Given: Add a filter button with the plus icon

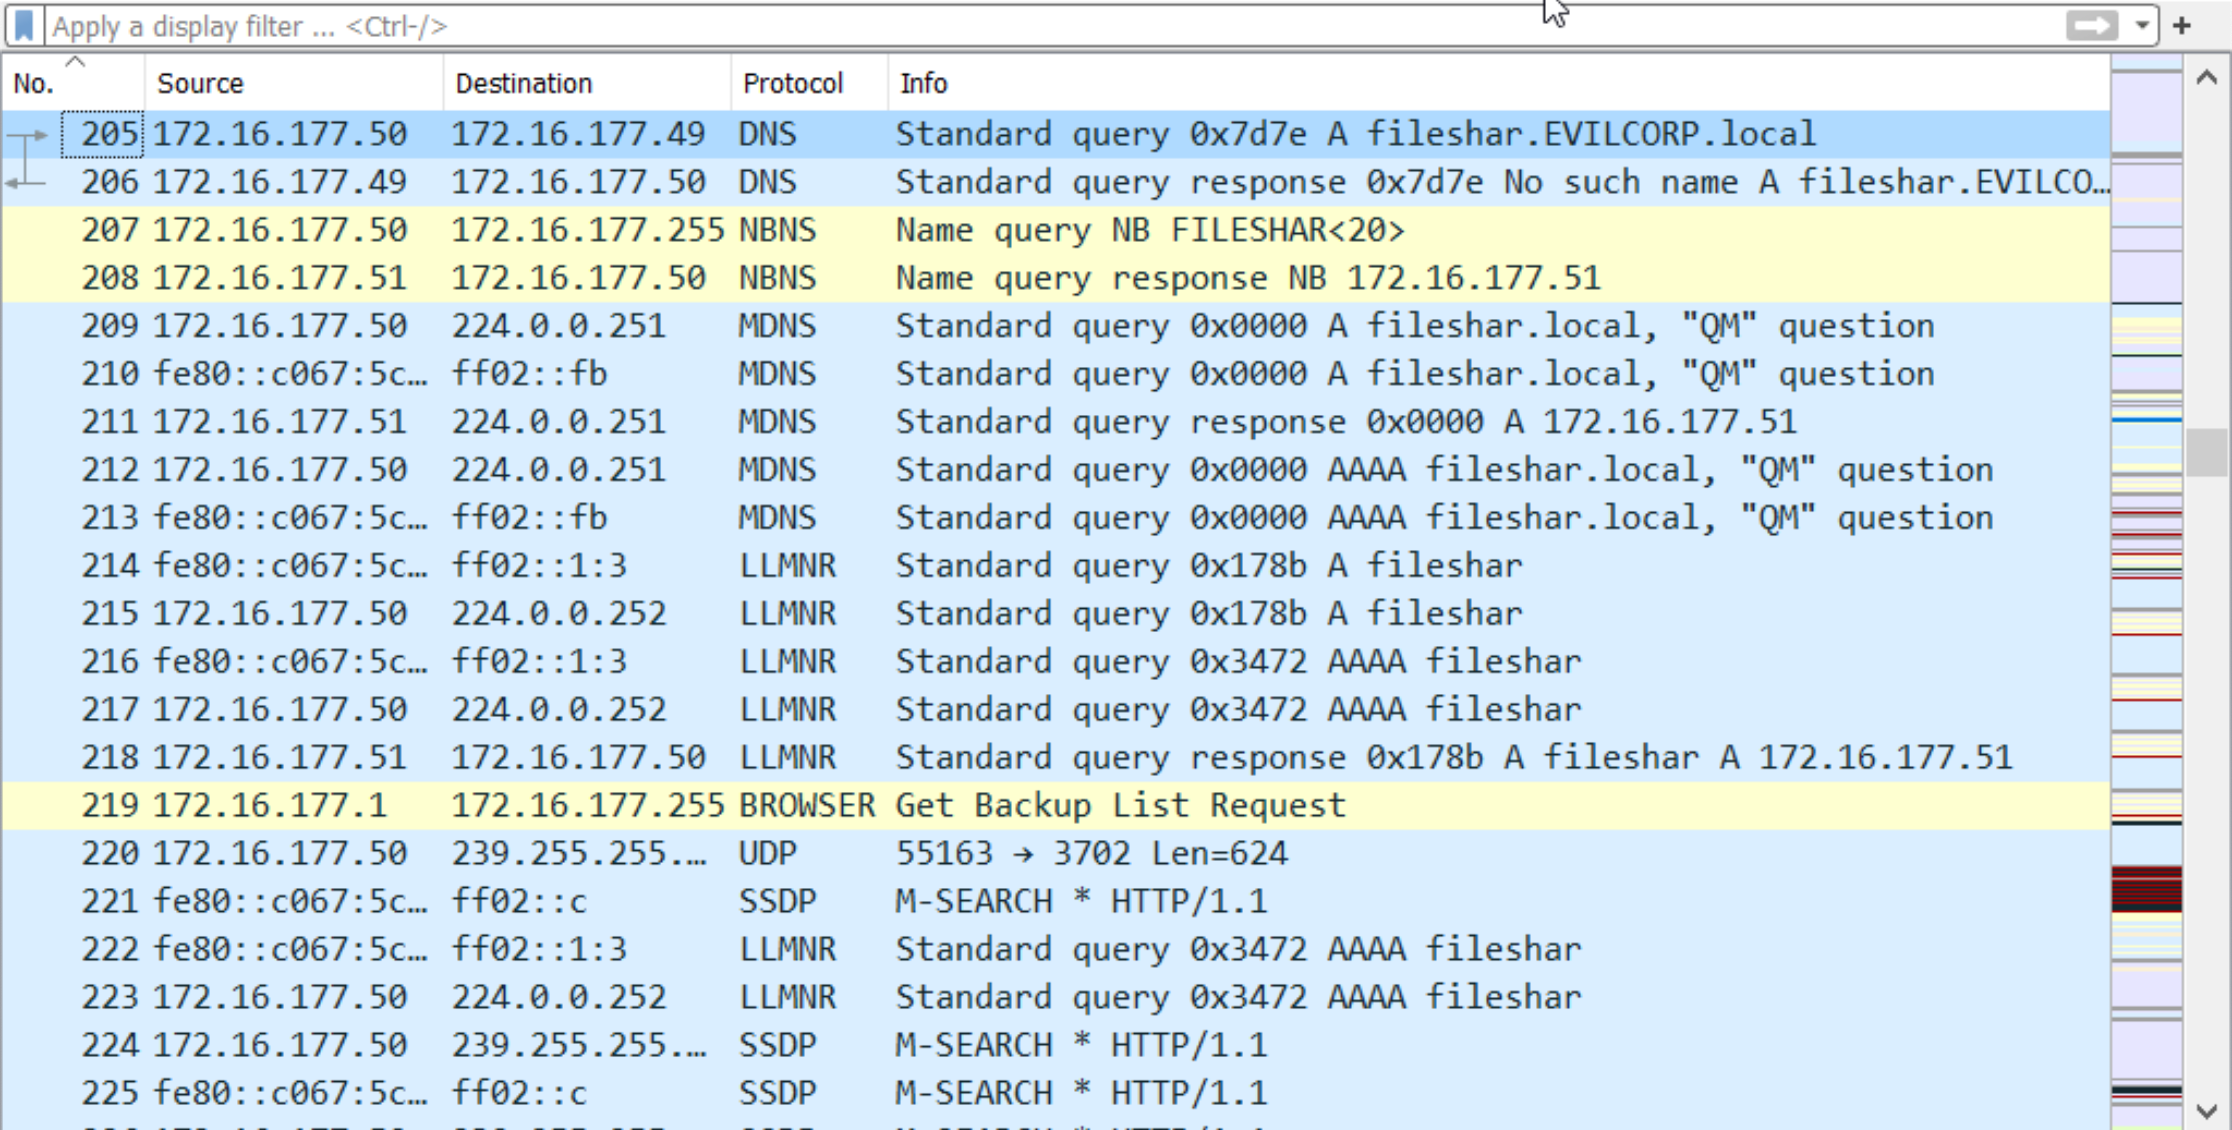Looking at the screenshot, I should [x=2182, y=26].
